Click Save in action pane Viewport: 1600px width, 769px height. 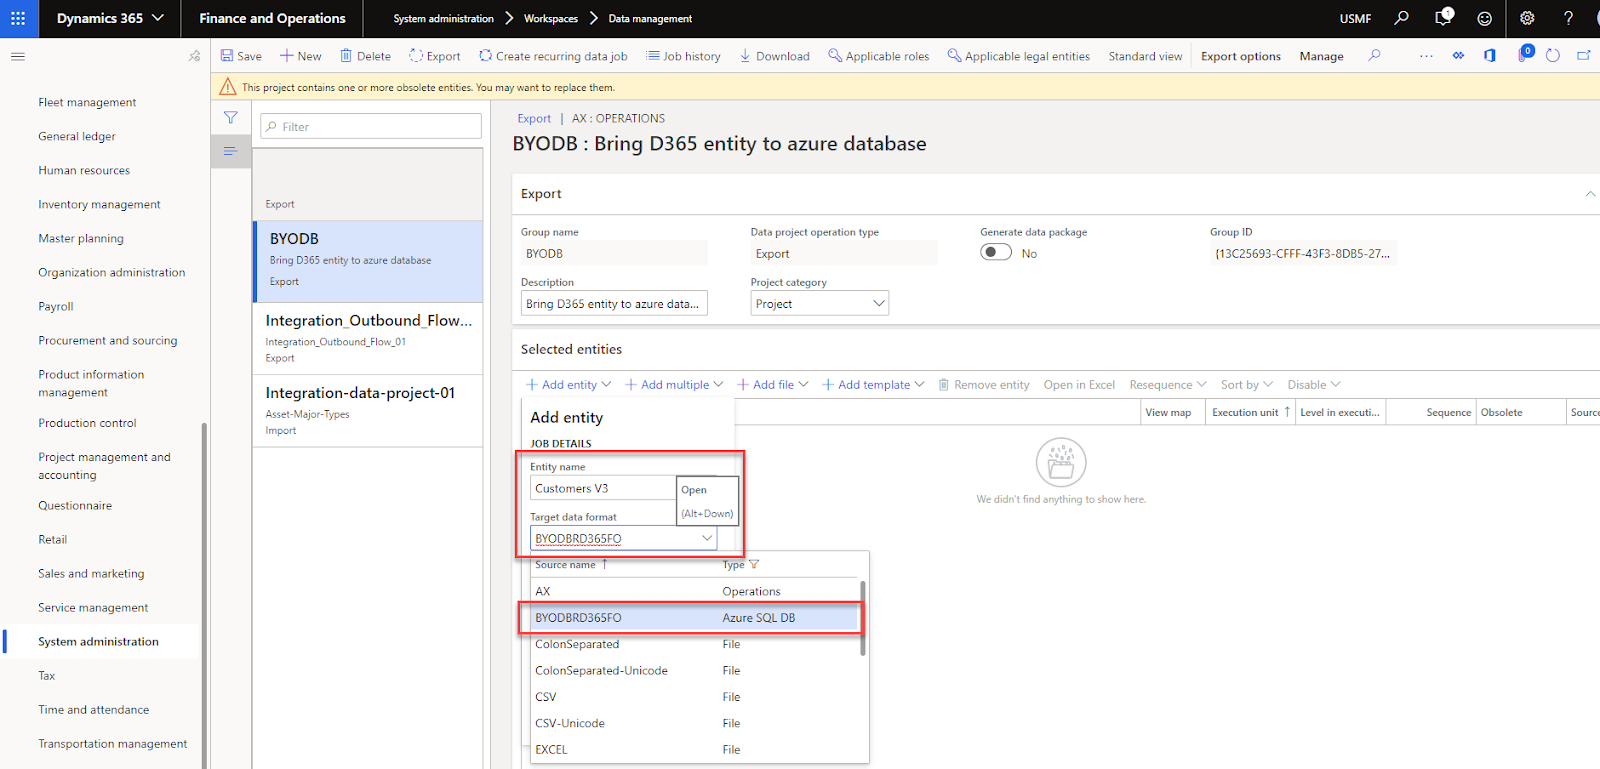pos(241,56)
